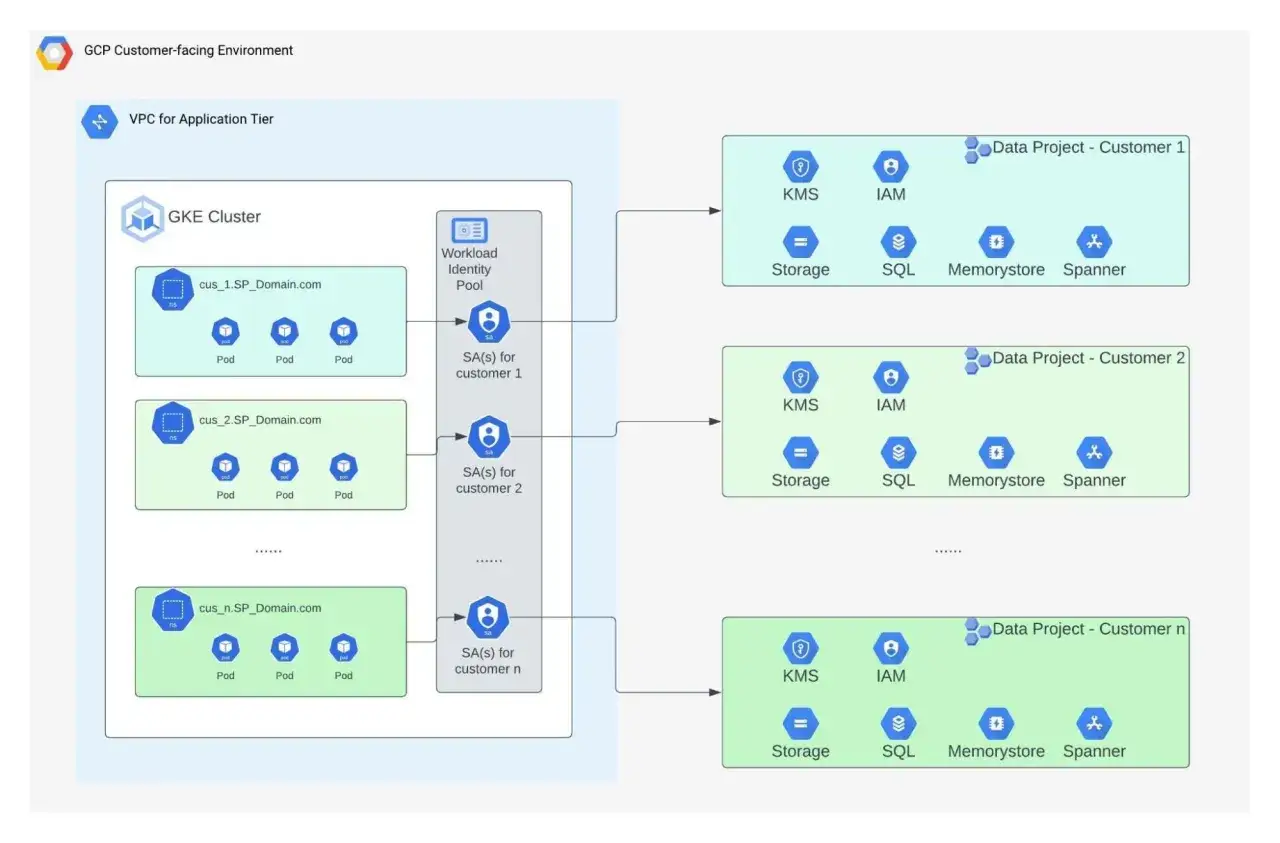Image resolution: width=1280 pixels, height=843 pixels.
Task: Select the cus_2.SP_Domain.com namespace icon
Action: coord(172,424)
